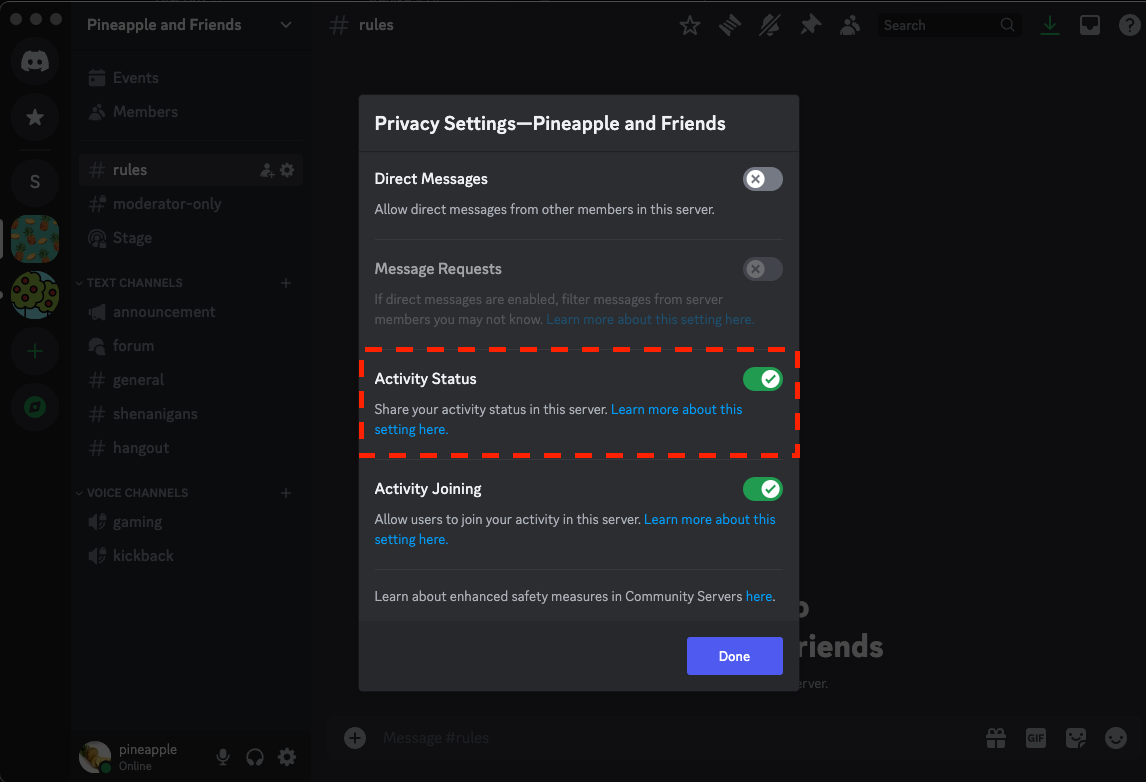This screenshot has height=782, width=1146.
Task: Open the general text channel
Action: (x=138, y=380)
